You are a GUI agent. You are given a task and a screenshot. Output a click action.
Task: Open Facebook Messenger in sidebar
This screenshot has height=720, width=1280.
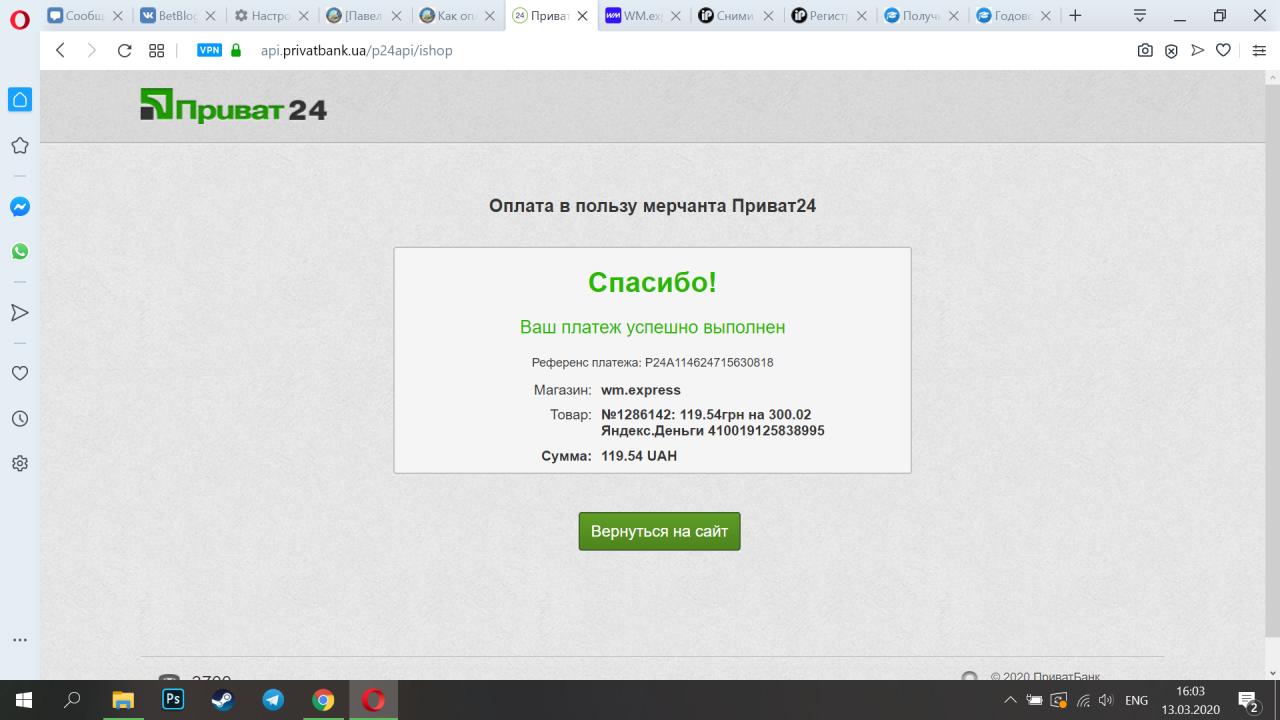(x=20, y=207)
